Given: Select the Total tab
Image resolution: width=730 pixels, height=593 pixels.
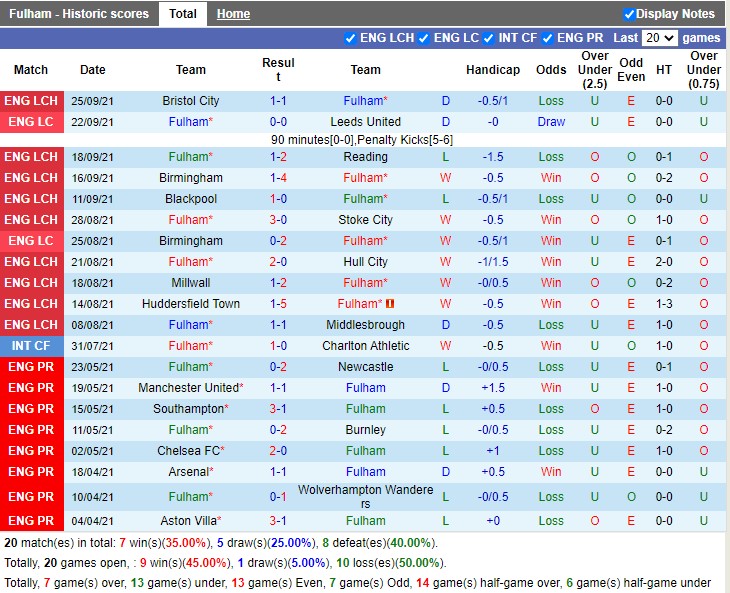Looking at the screenshot, I should click(182, 14).
